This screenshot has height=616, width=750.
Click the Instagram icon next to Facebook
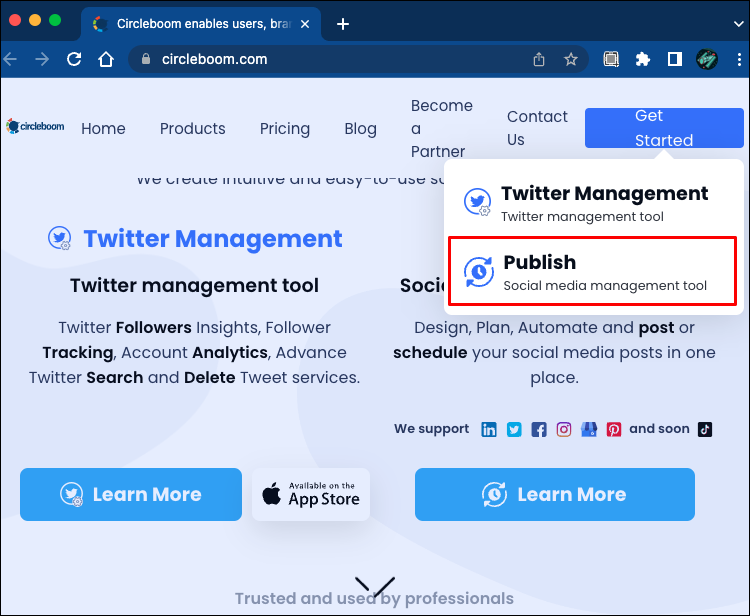tap(564, 429)
